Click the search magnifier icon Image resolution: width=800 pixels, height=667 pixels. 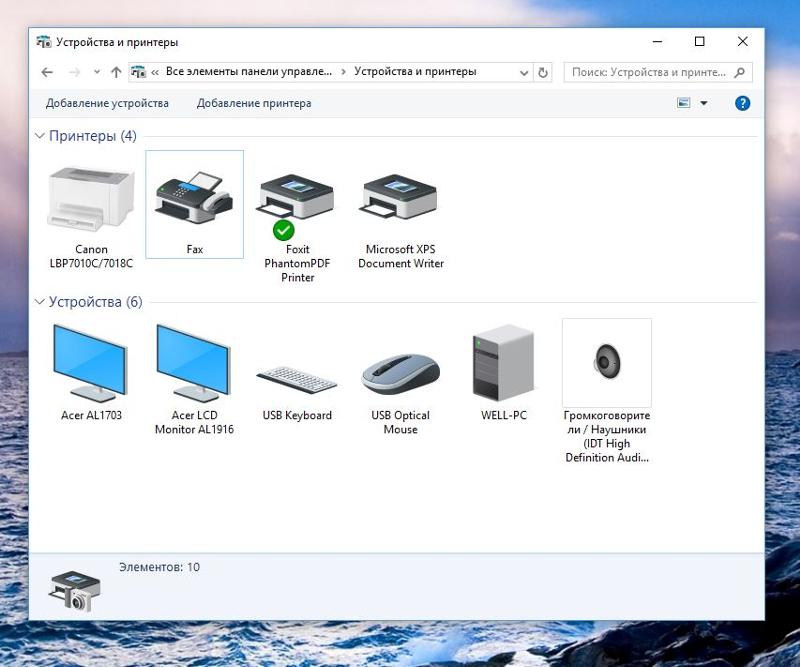pyautogui.click(x=739, y=72)
